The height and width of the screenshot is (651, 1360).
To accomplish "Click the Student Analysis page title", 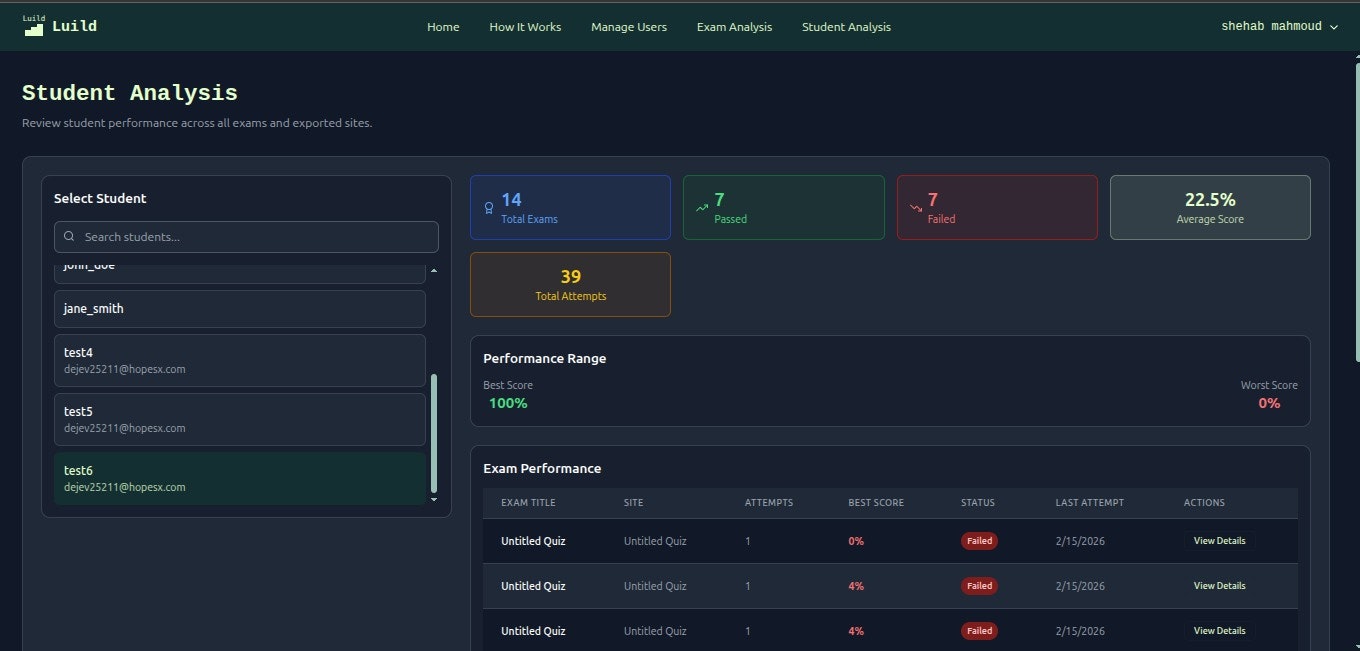I will (130, 93).
